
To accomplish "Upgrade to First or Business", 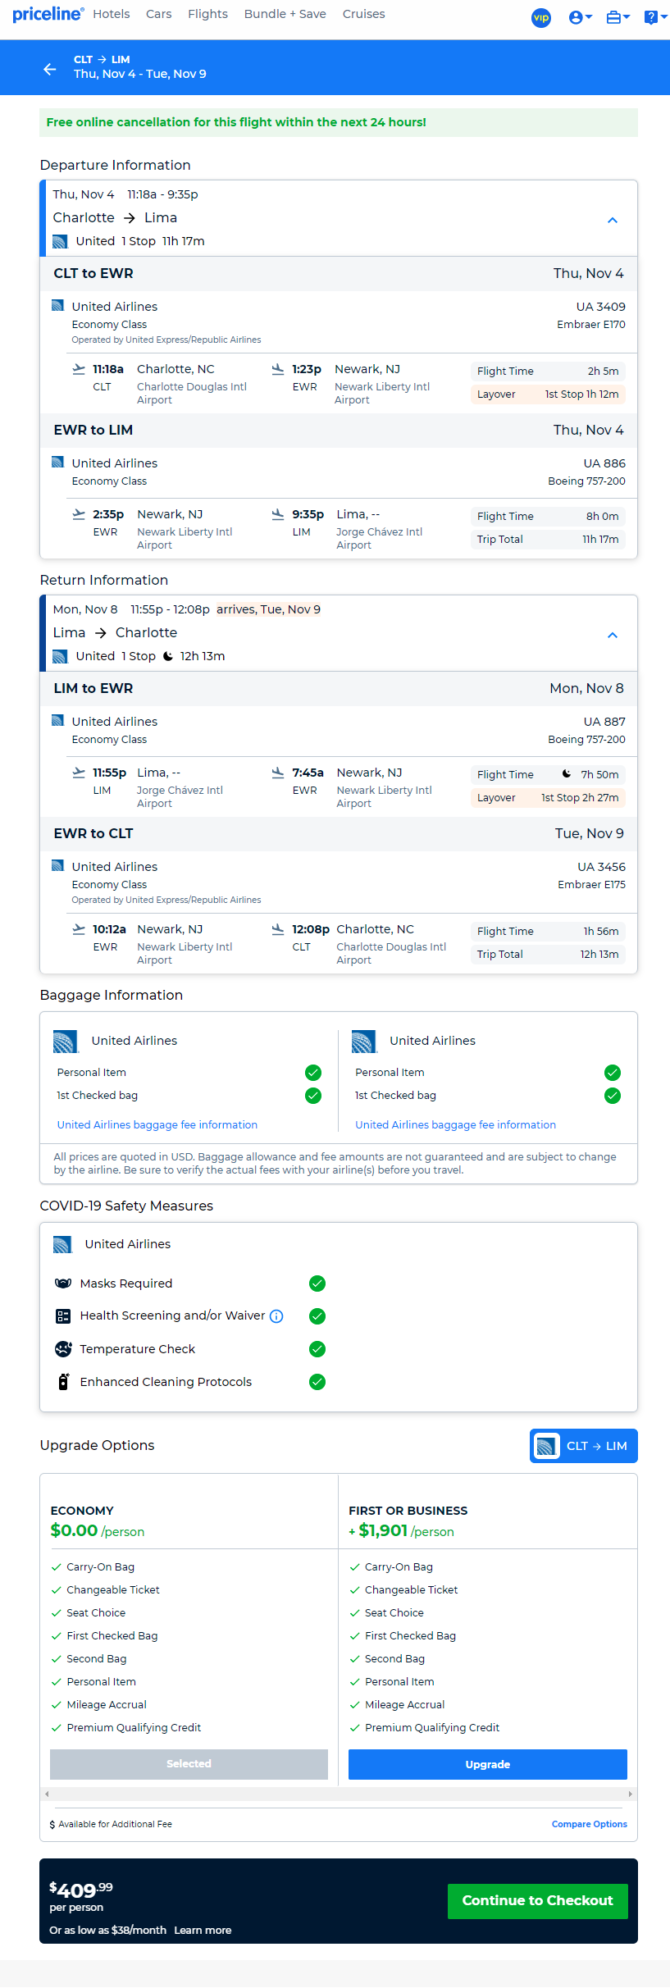I will click(487, 1764).
